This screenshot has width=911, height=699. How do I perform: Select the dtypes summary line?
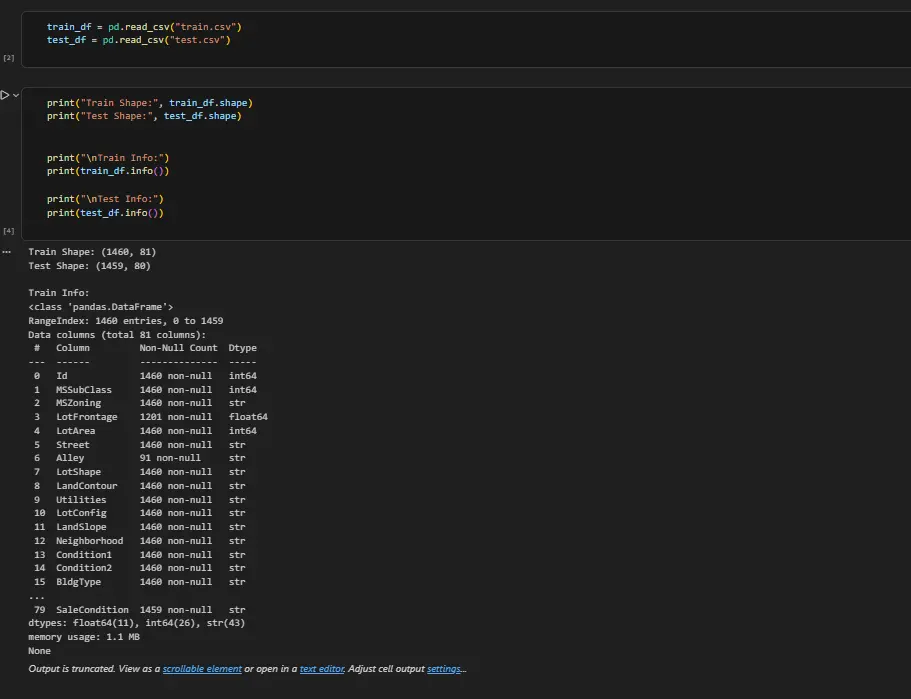[x=137, y=623]
